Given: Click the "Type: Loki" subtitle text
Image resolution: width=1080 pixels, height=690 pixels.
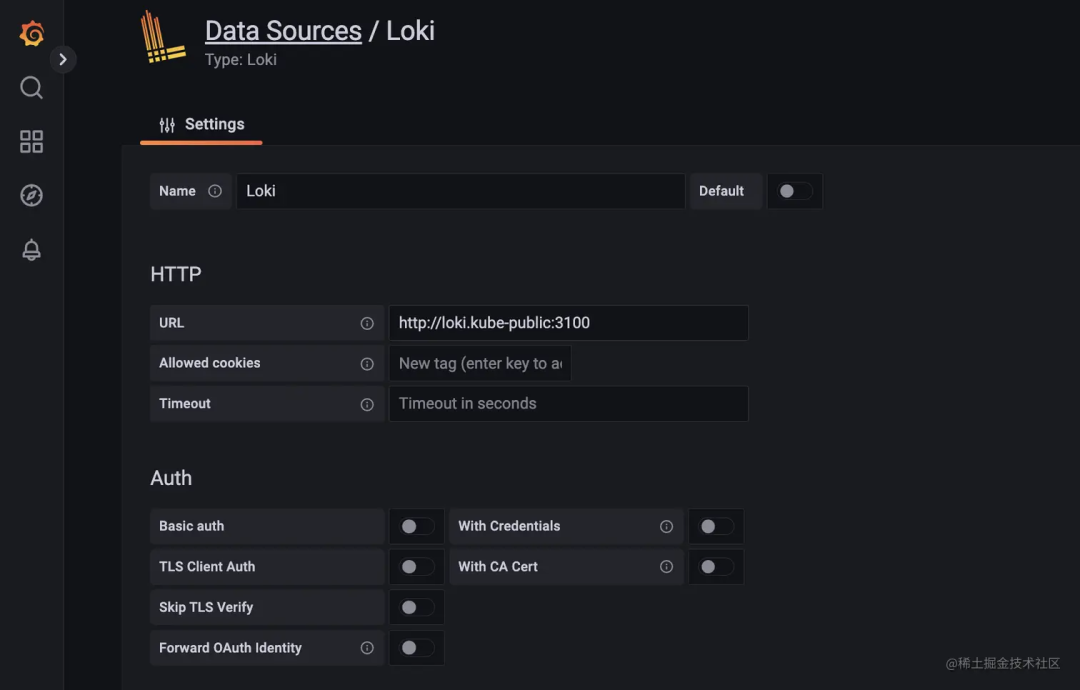Looking at the screenshot, I should click(x=240, y=60).
